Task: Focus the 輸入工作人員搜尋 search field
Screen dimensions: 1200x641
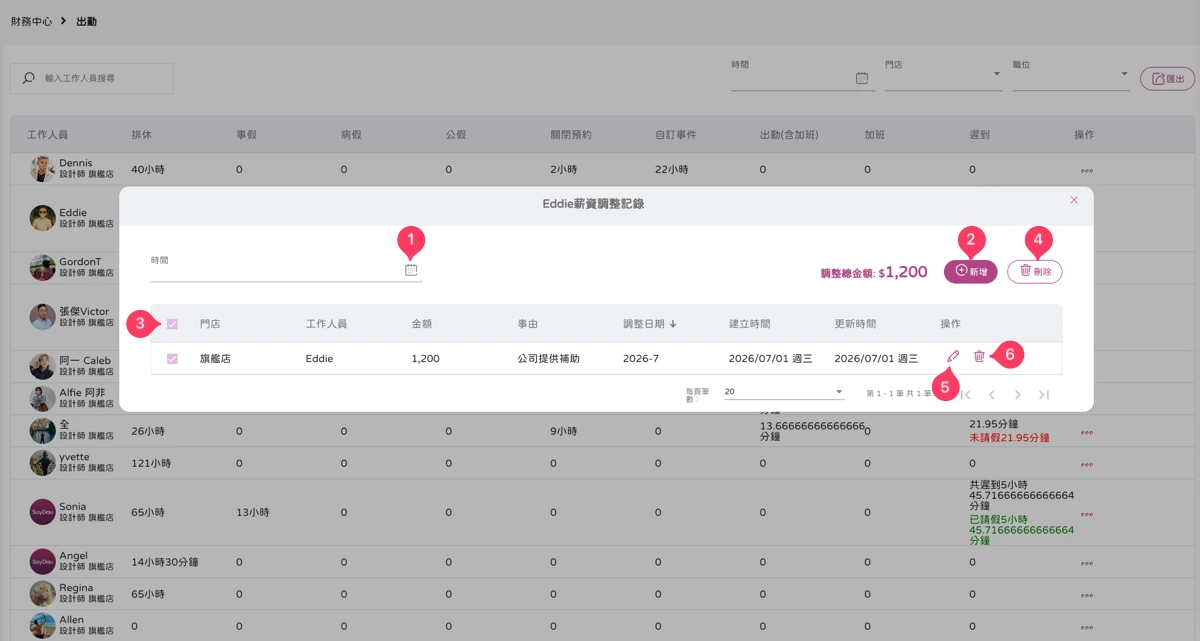Action: (x=92, y=78)
